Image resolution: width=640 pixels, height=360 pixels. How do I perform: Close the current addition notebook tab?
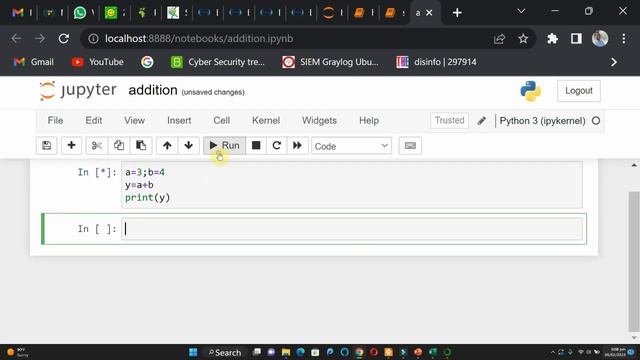coord(429,13)
